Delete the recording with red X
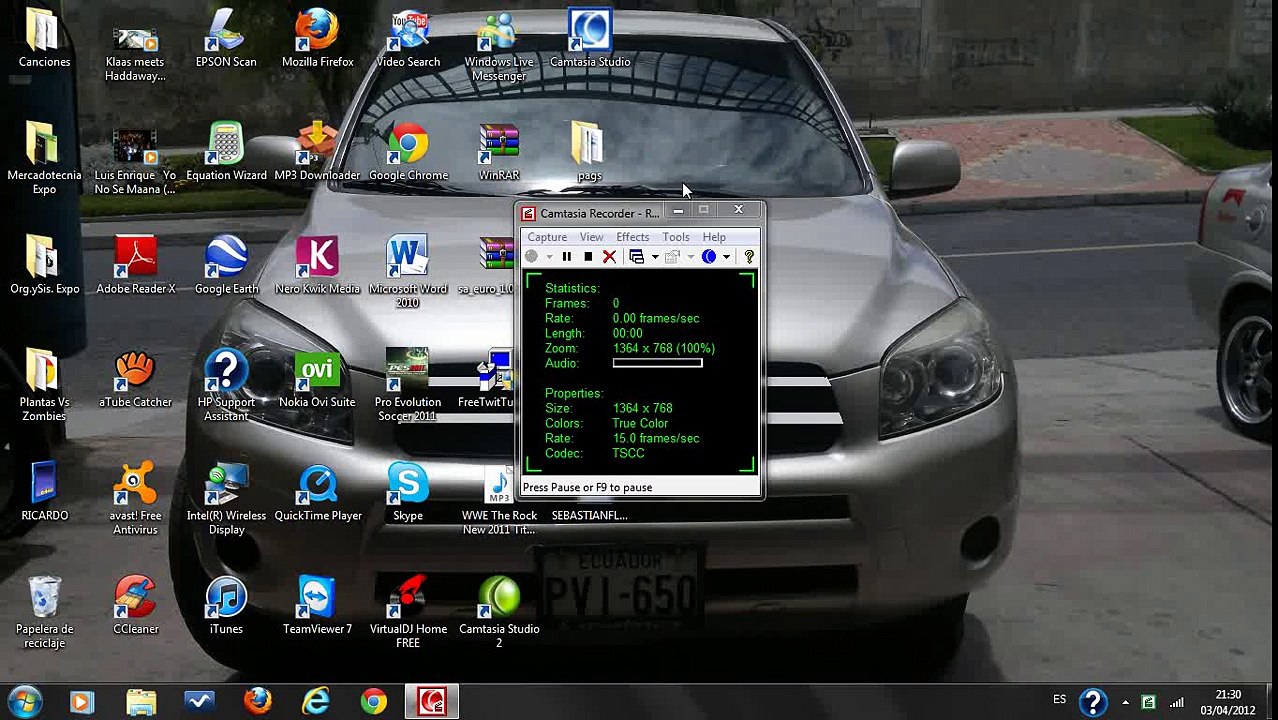This screenshot has width=1278, height=720. click(x=609, y=257)
